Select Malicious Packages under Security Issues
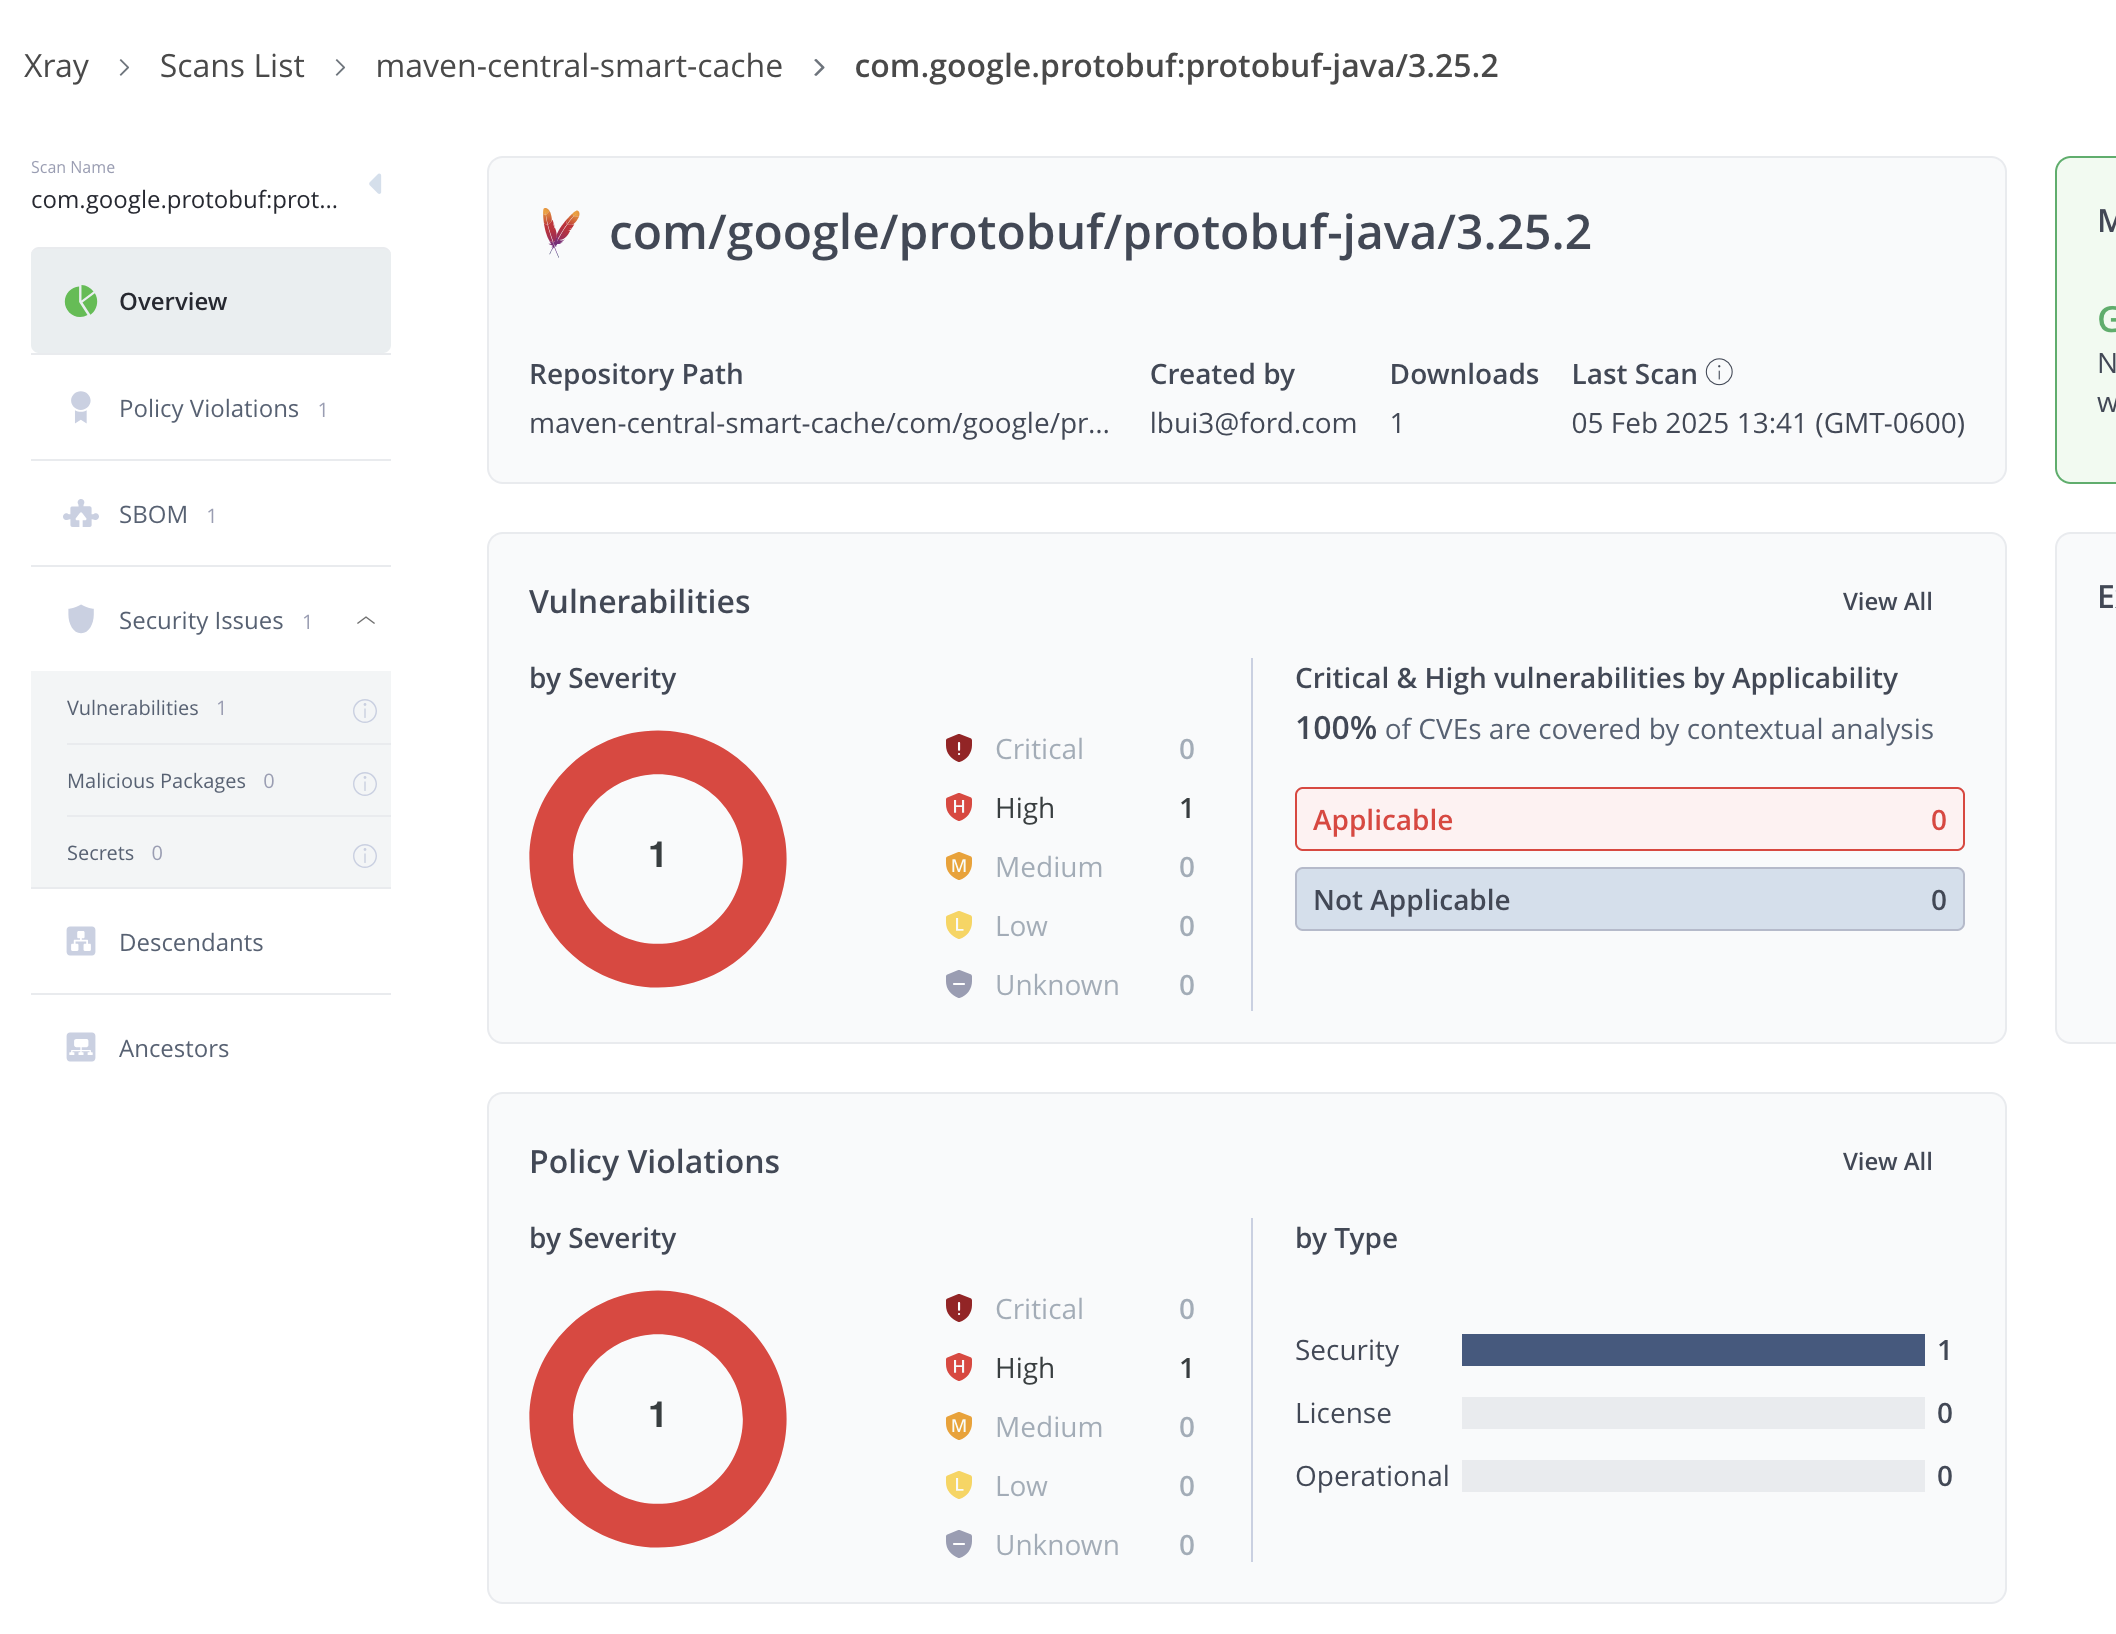 [x=211, y=781]
